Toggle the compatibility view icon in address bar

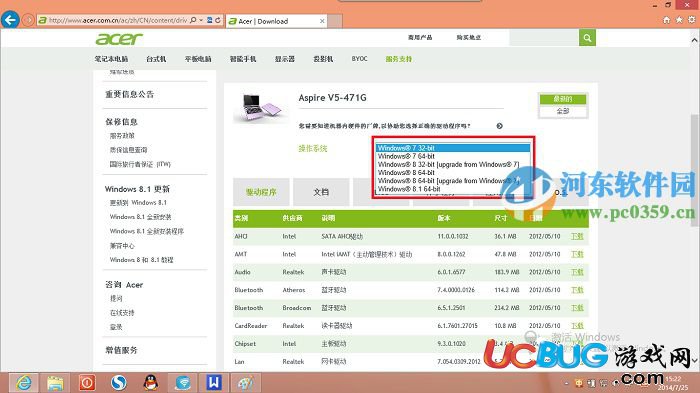tap(209, 21)
